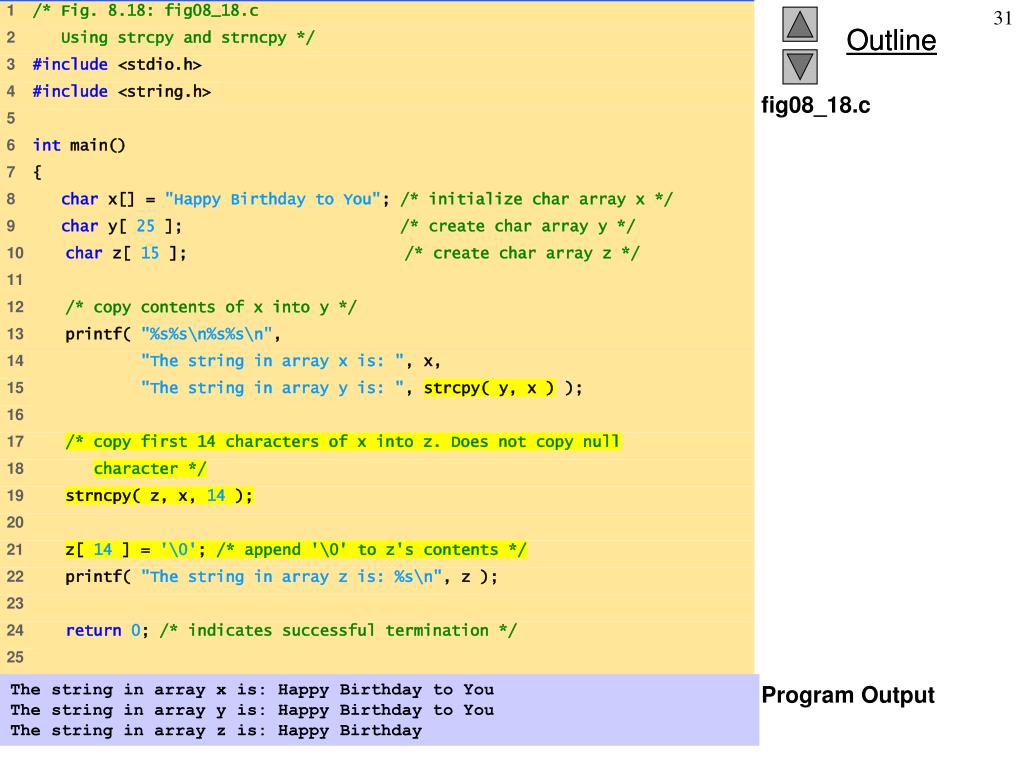Click the highlighted strcpy( y, x ) call
The image size is (1024, 768).
coord(488,388)
